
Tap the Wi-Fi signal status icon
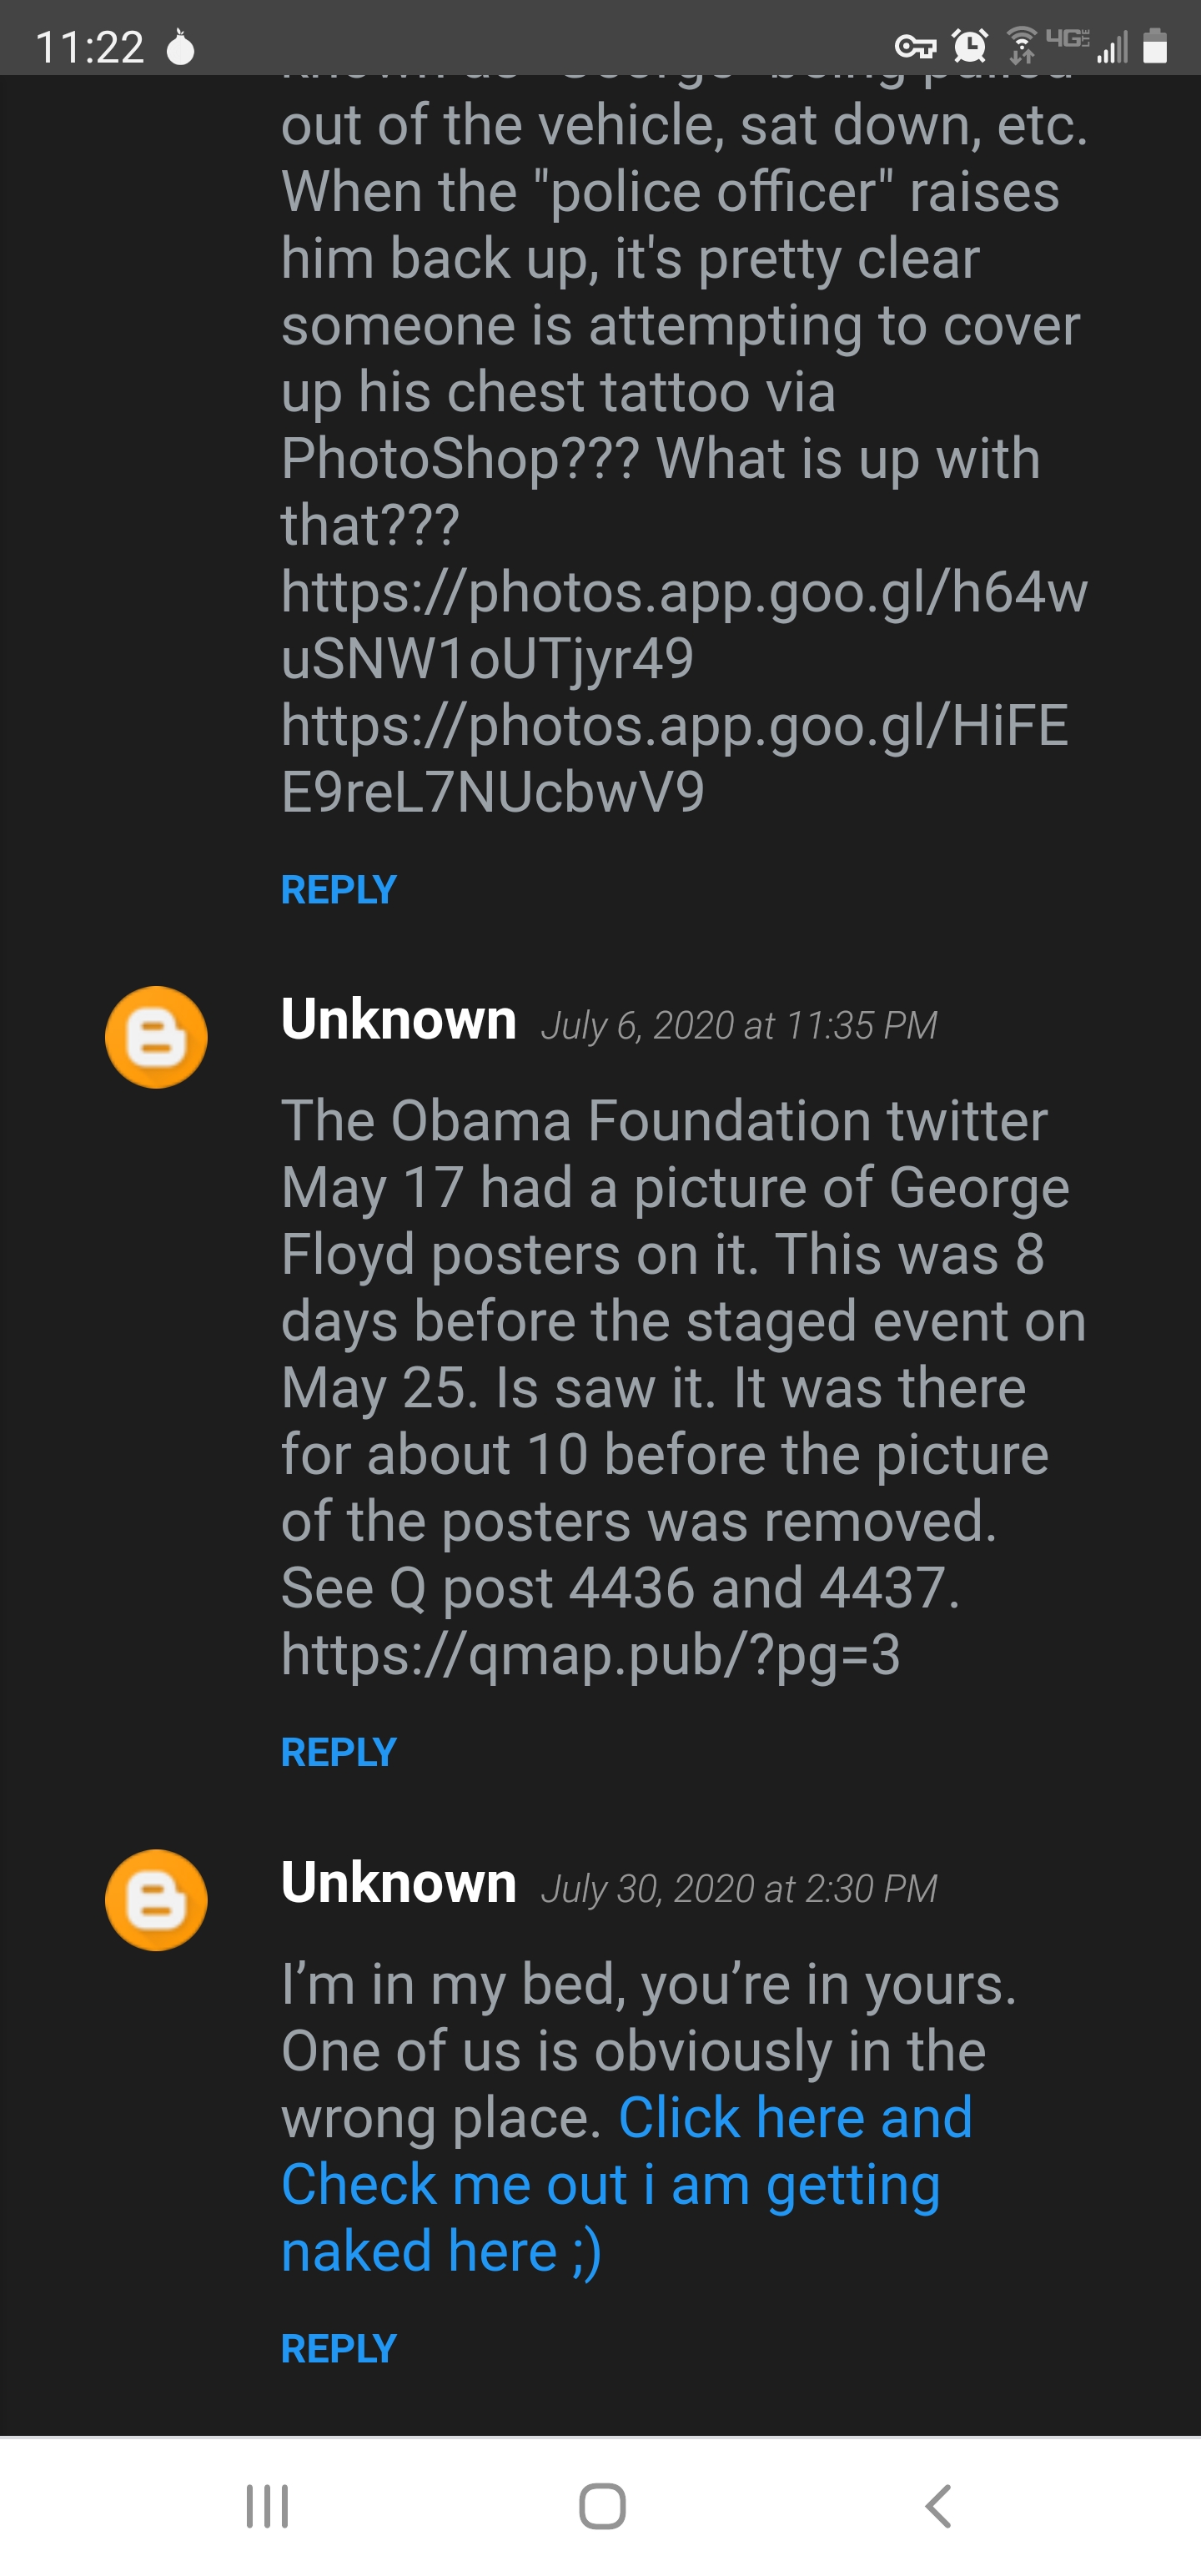click(1021, 45)
